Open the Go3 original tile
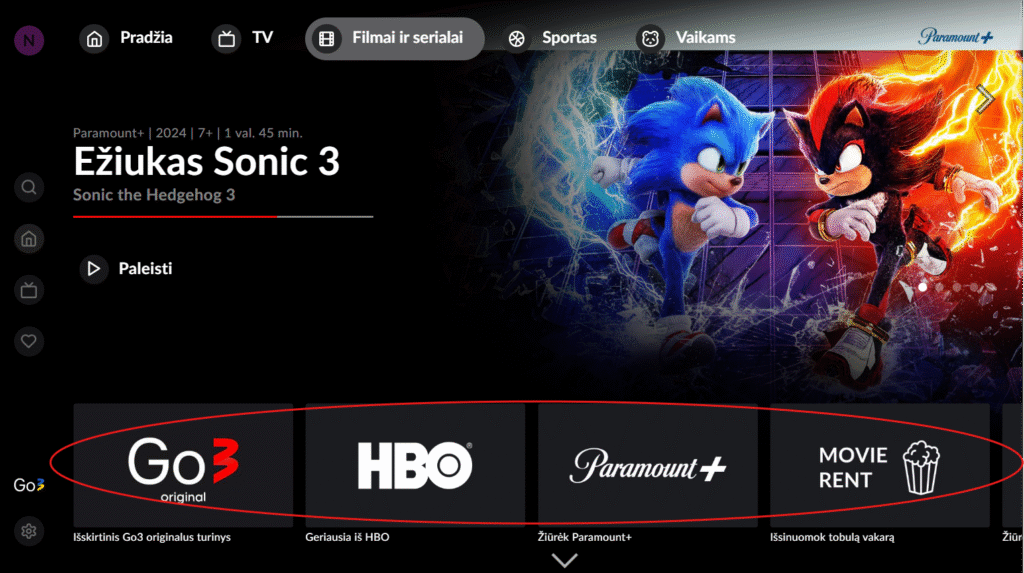Screen dimensions: 1024x573 tap(183, 465)
